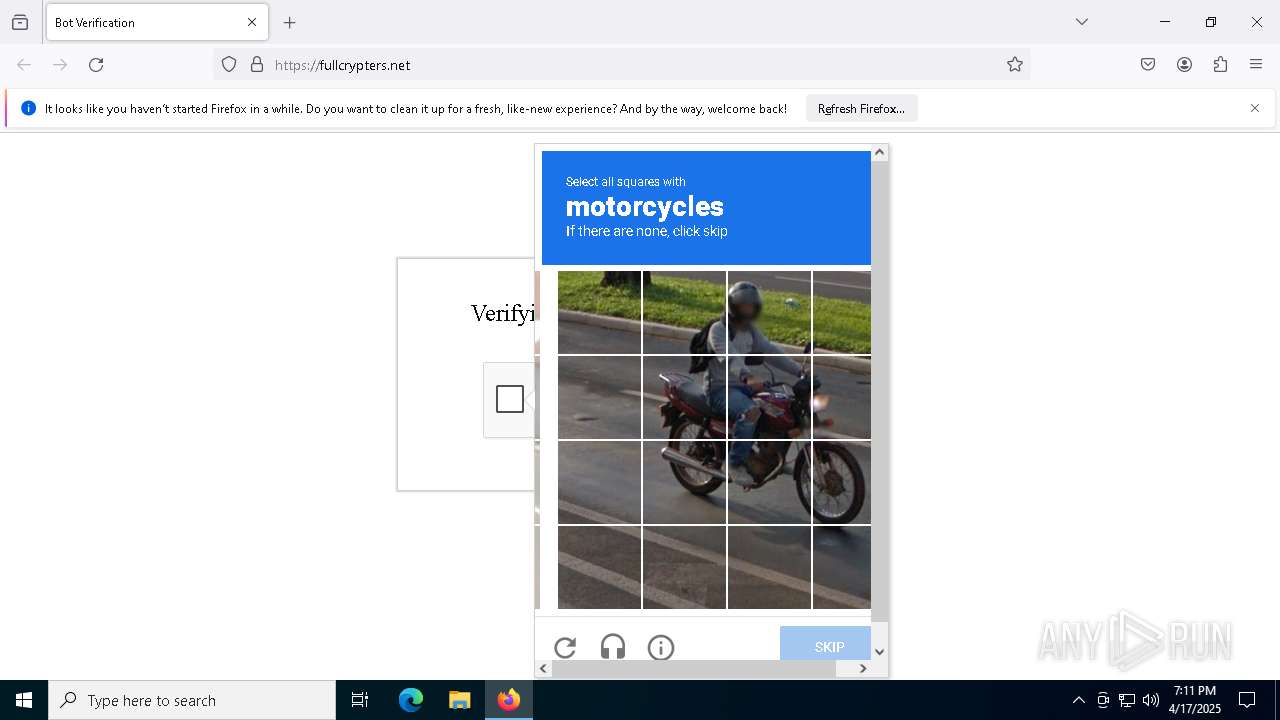Open the Extensions puzzle icon
Viewport: 1280px width, 720px height.
point(1220,65)
